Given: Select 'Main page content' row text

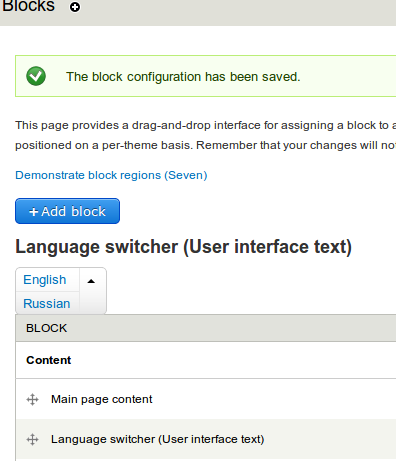Looking at the screenshot, I should [102, 399].
